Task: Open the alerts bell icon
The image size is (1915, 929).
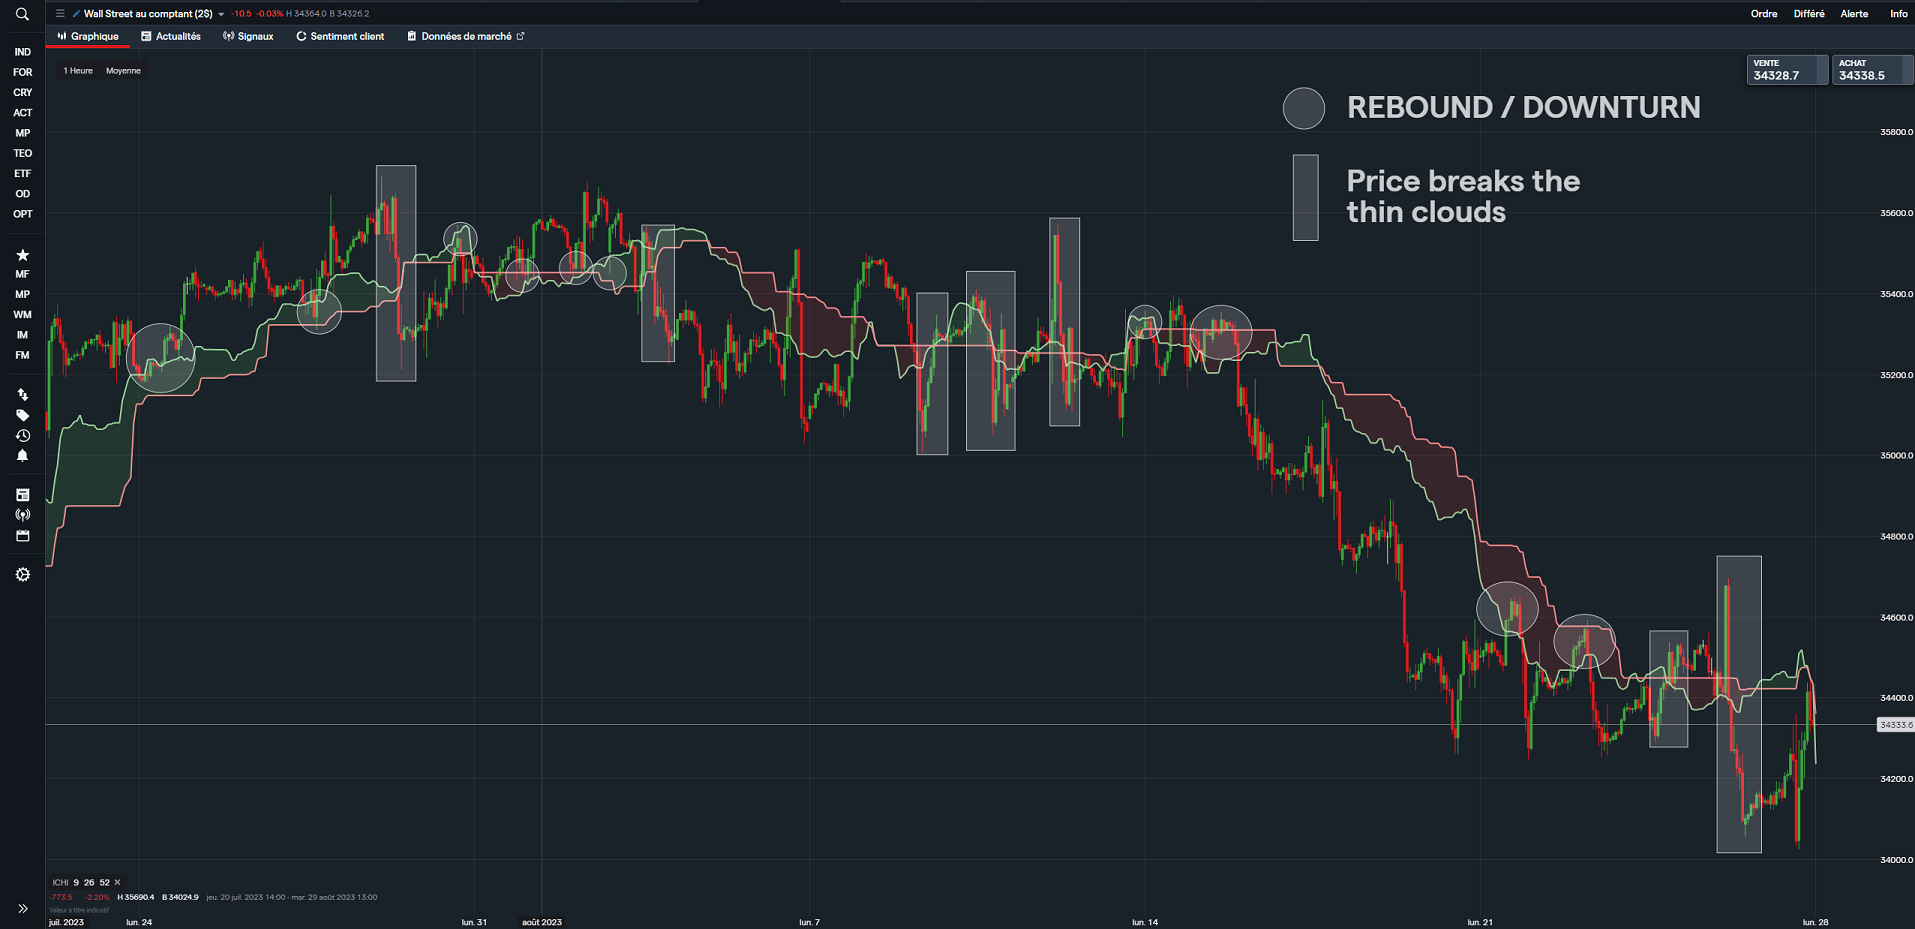Action: 22,456
